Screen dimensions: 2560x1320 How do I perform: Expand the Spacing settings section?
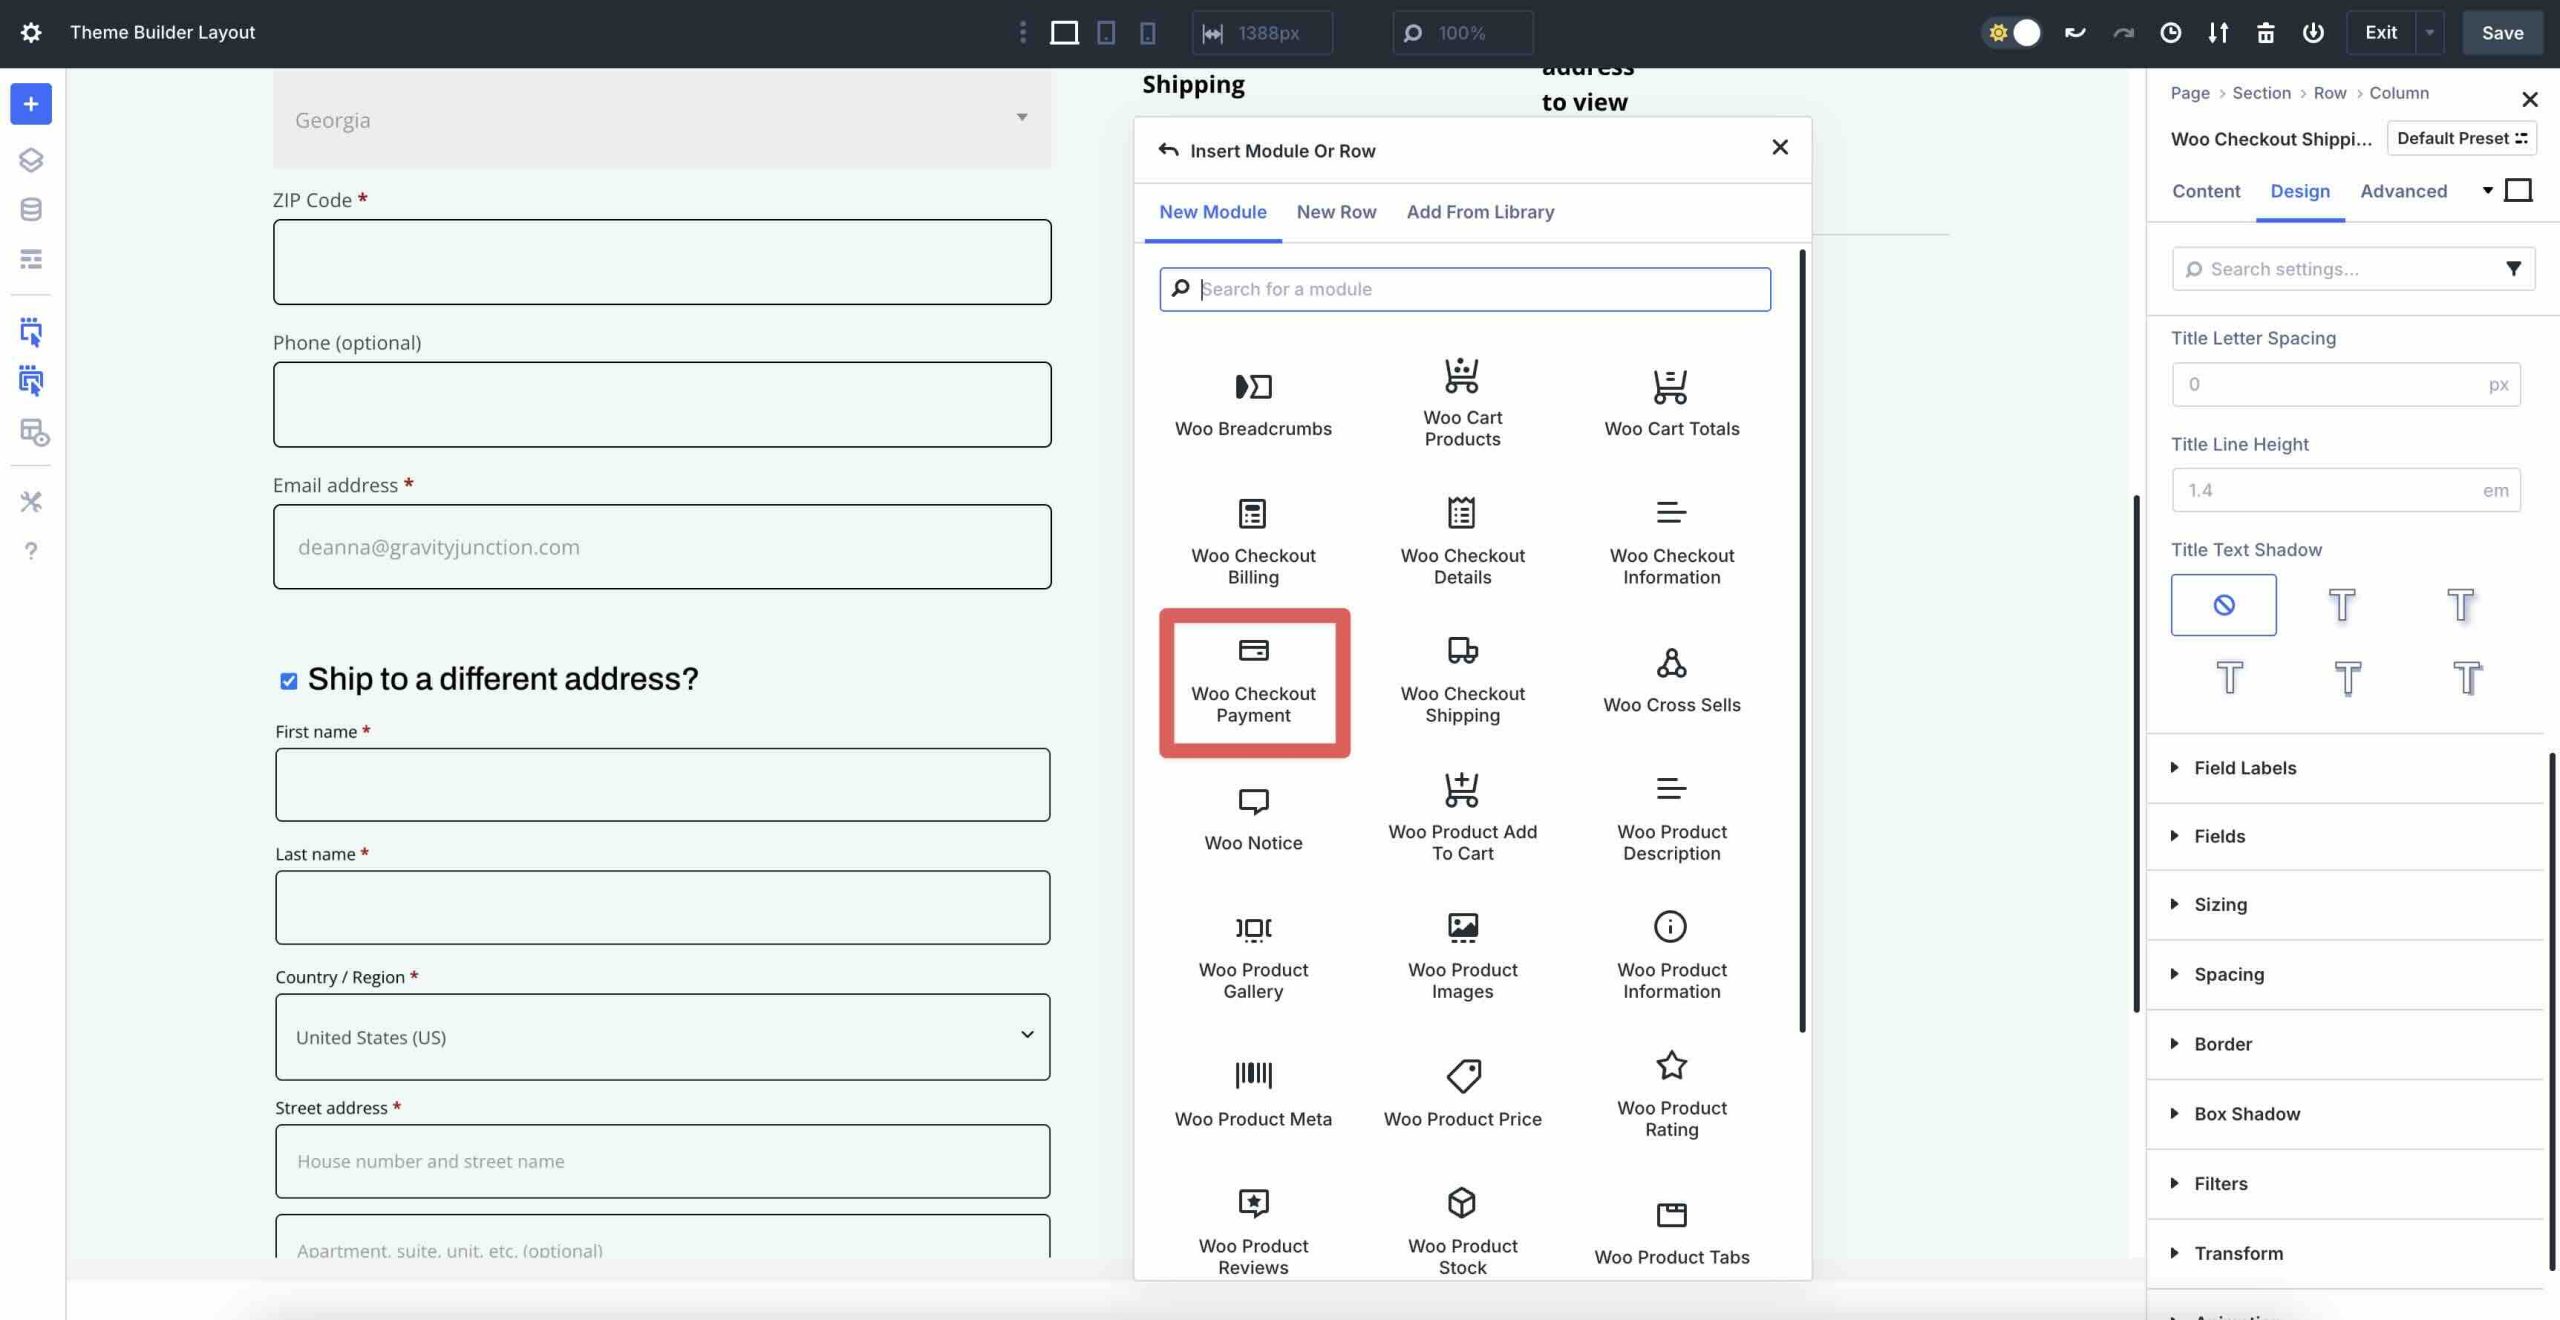[2228, 974]
